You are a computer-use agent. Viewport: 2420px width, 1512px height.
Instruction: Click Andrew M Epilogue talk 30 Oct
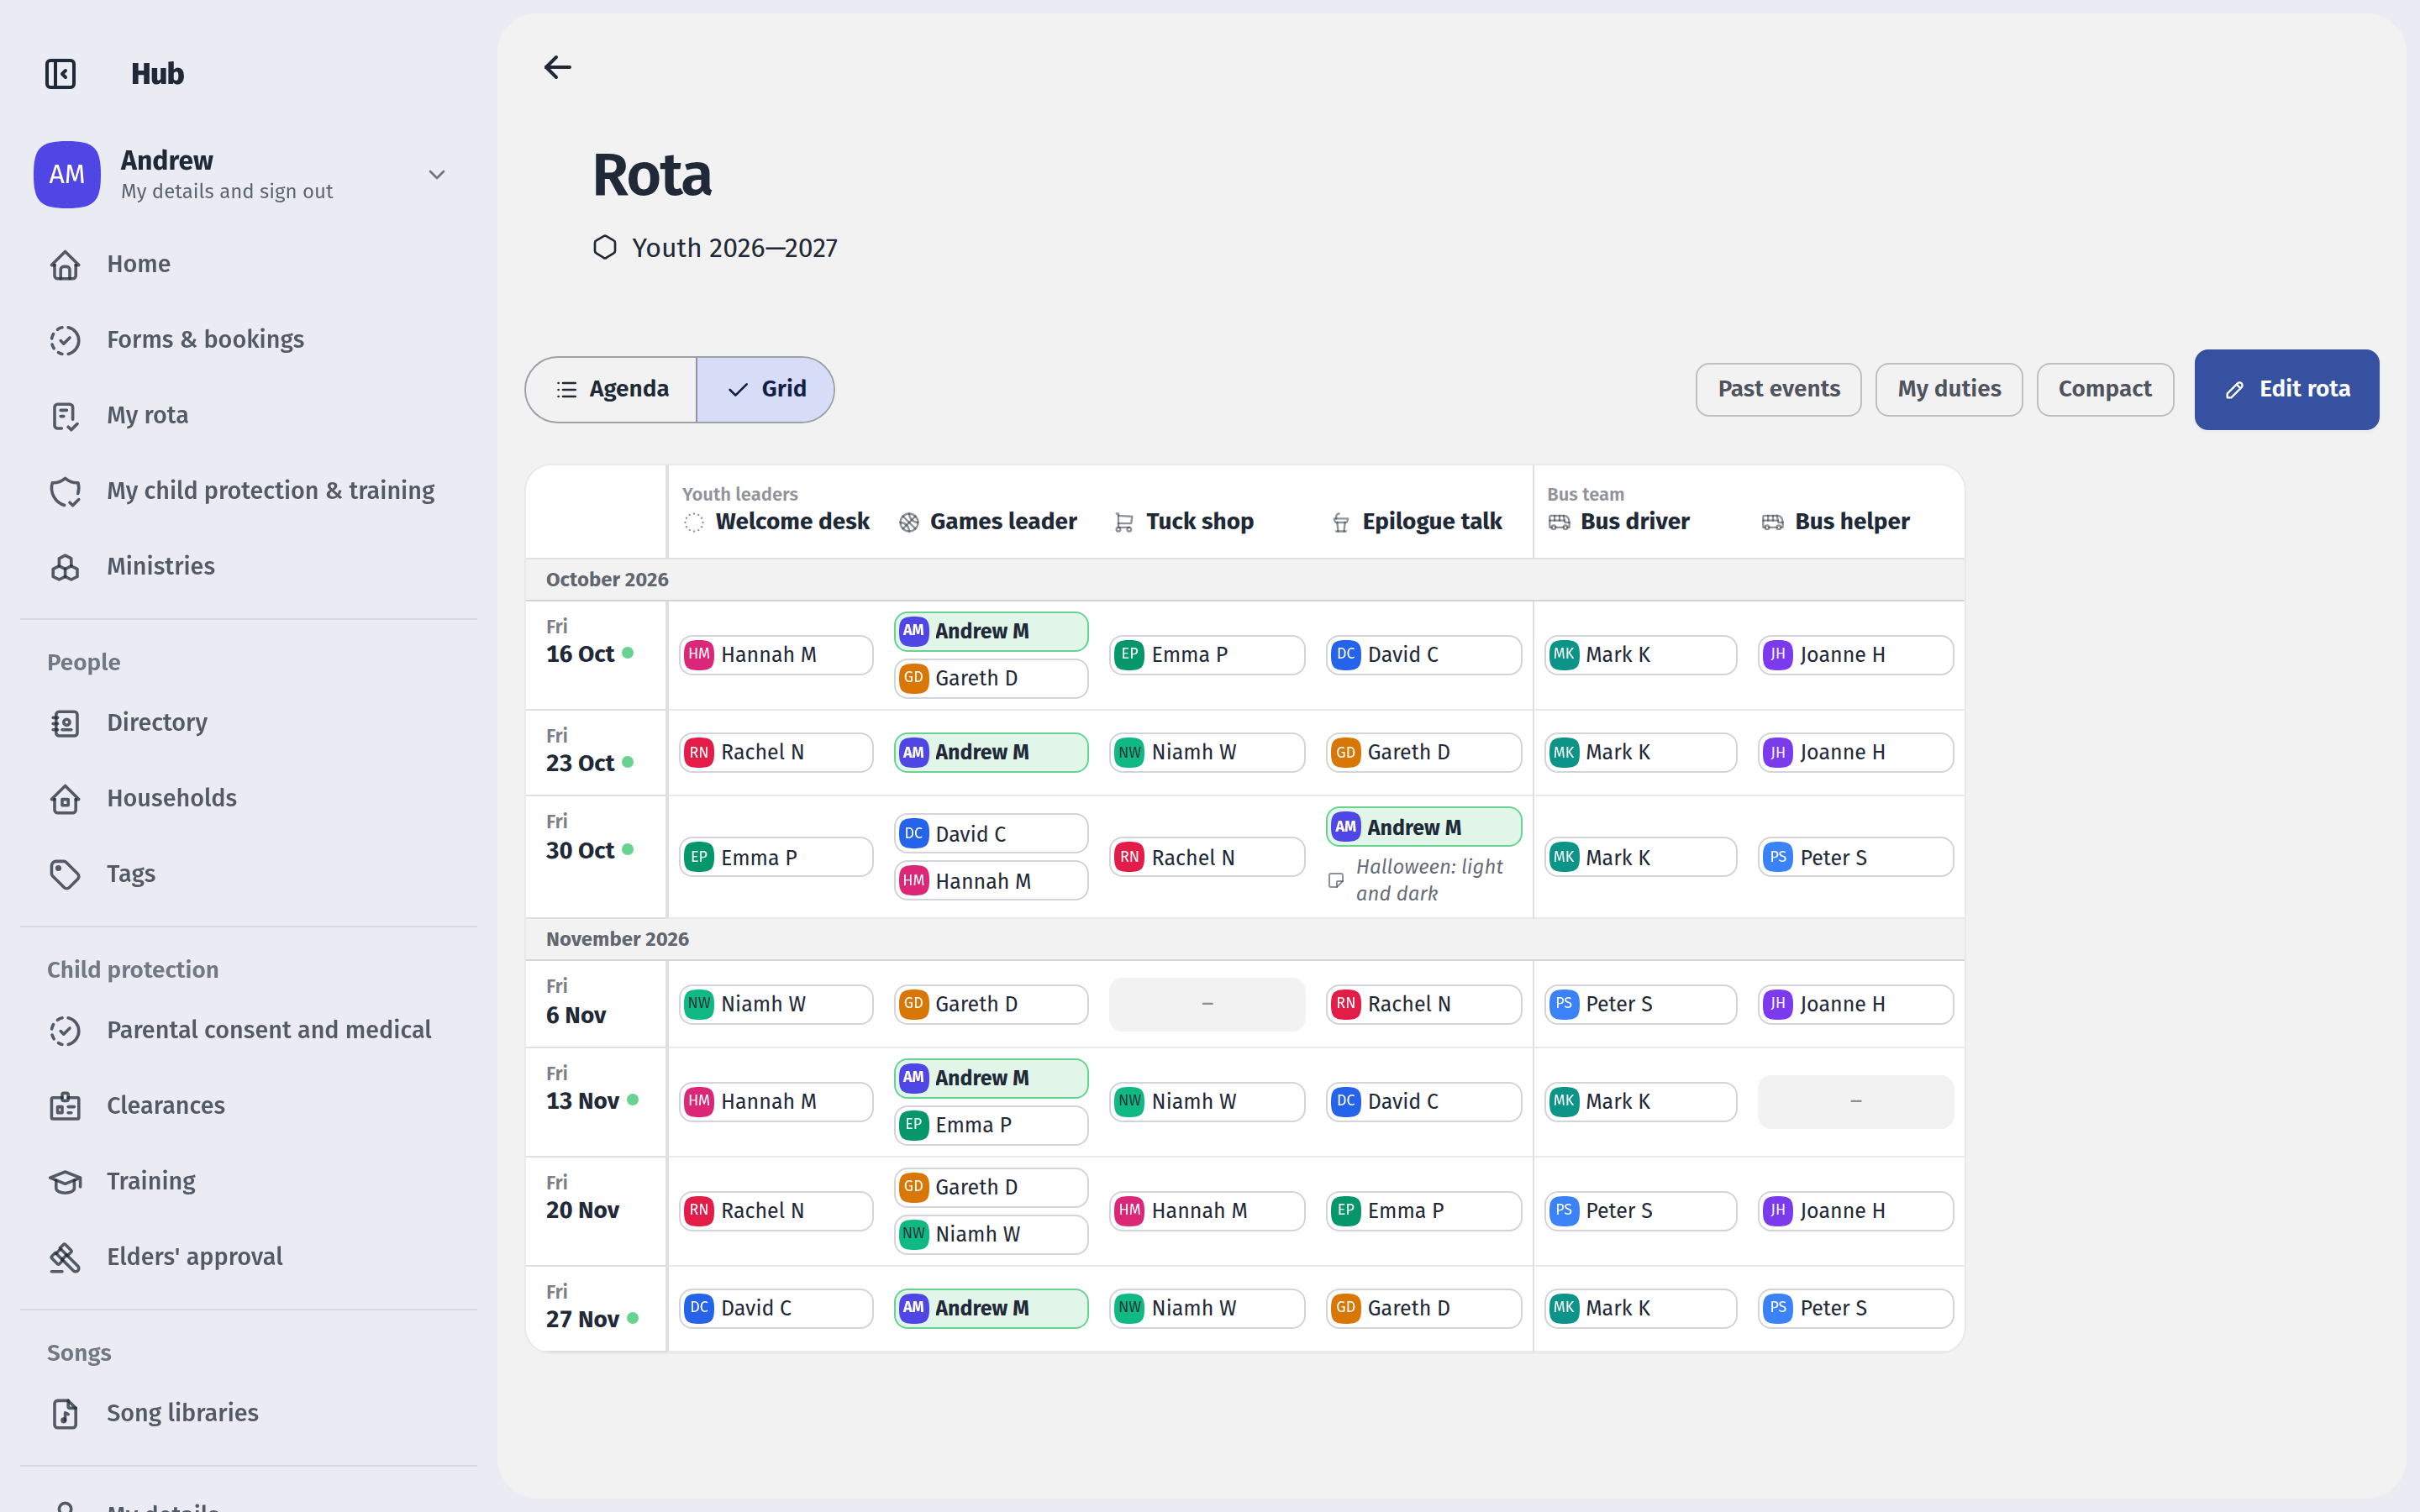(1423, 827)
